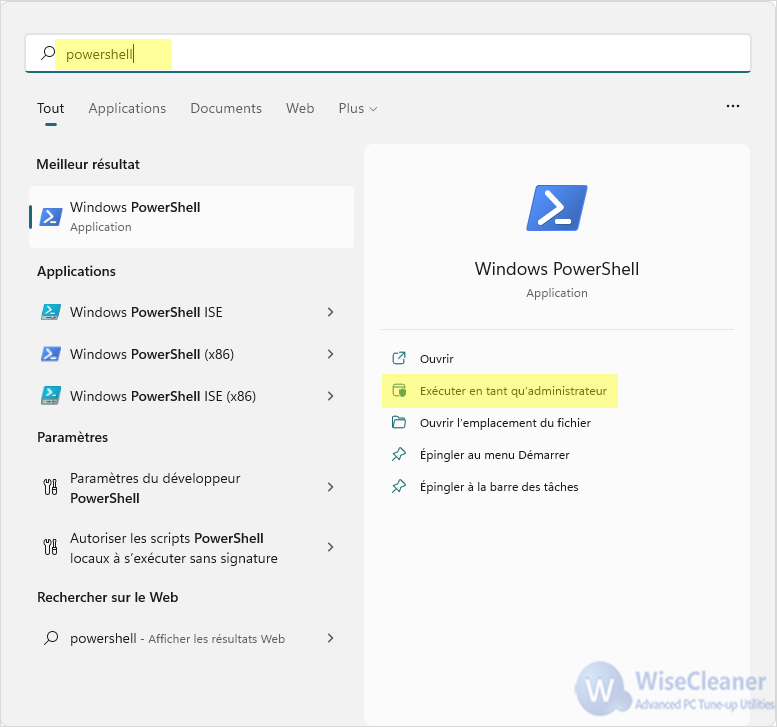777x727 pixels.
Task: Click the magnifier icon in search box
Action: tap(48, 53)
